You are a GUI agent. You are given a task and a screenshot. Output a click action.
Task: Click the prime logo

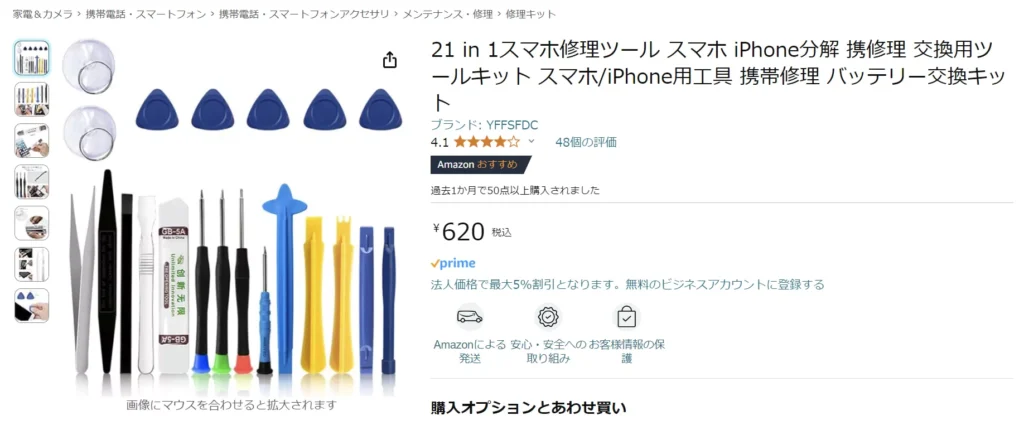tap(453, 263)
